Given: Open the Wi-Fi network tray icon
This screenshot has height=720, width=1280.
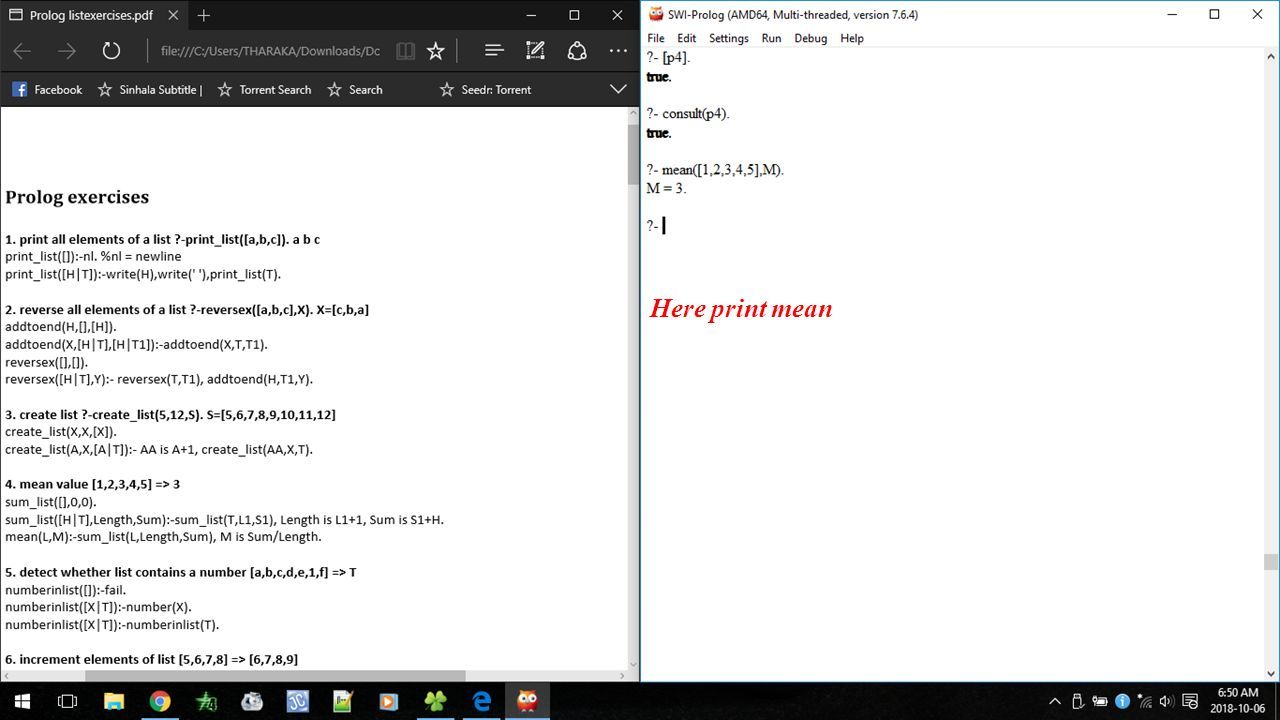Looking at the screenshot, I should coord(1143,701).
